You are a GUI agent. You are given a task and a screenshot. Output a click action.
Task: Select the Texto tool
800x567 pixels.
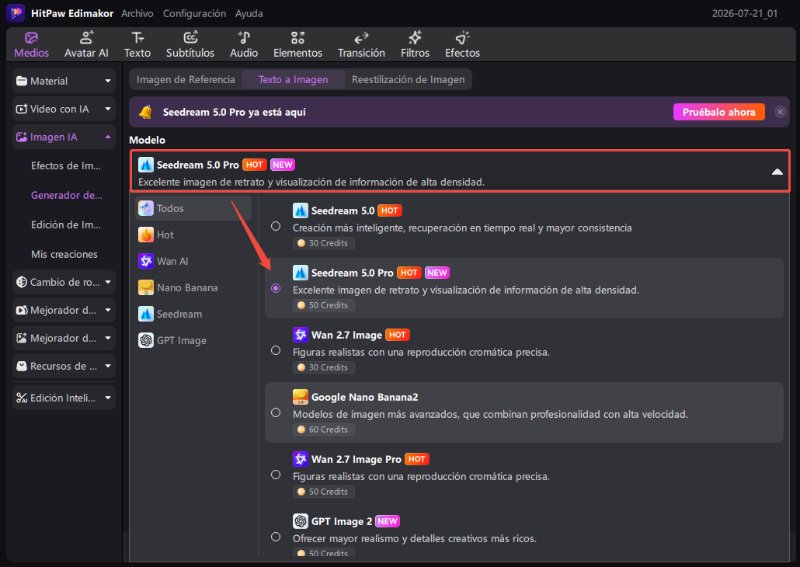[x=137, y=45]
